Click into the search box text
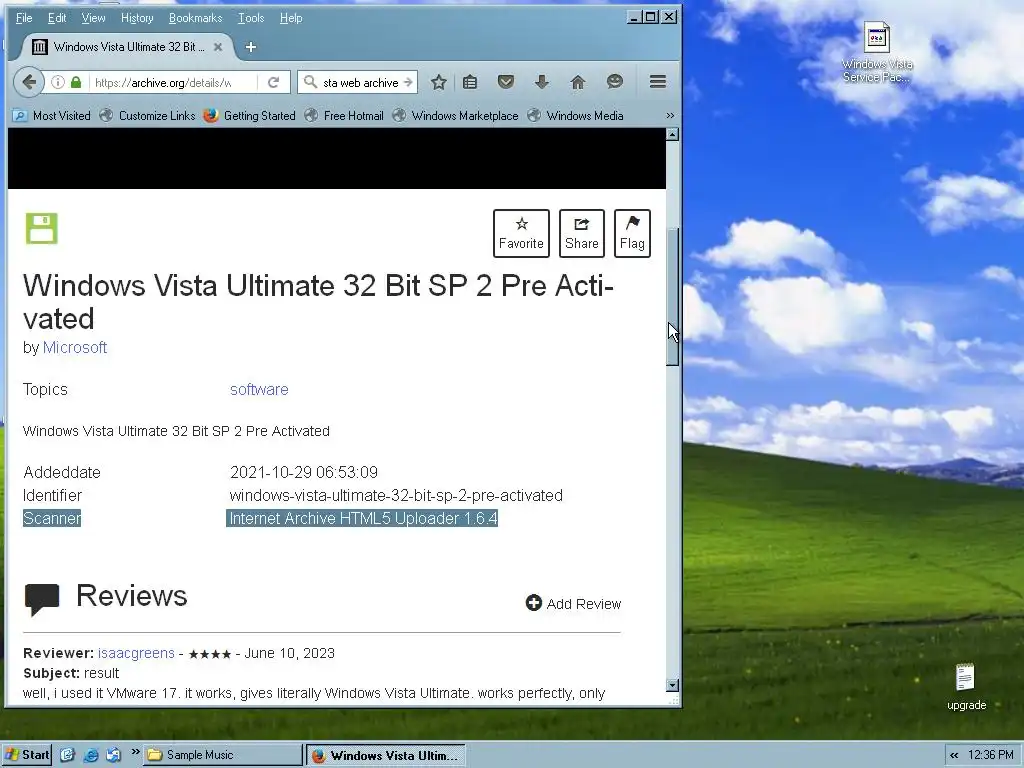Screen dimensions: 1024x768 360,83
